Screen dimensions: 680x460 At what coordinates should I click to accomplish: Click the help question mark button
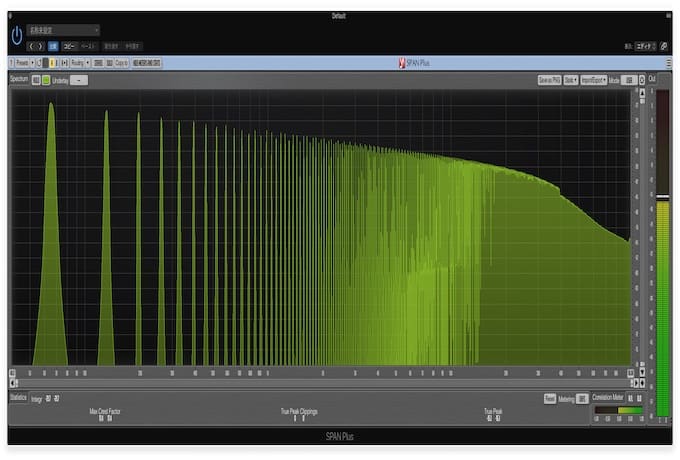point(642,79)
